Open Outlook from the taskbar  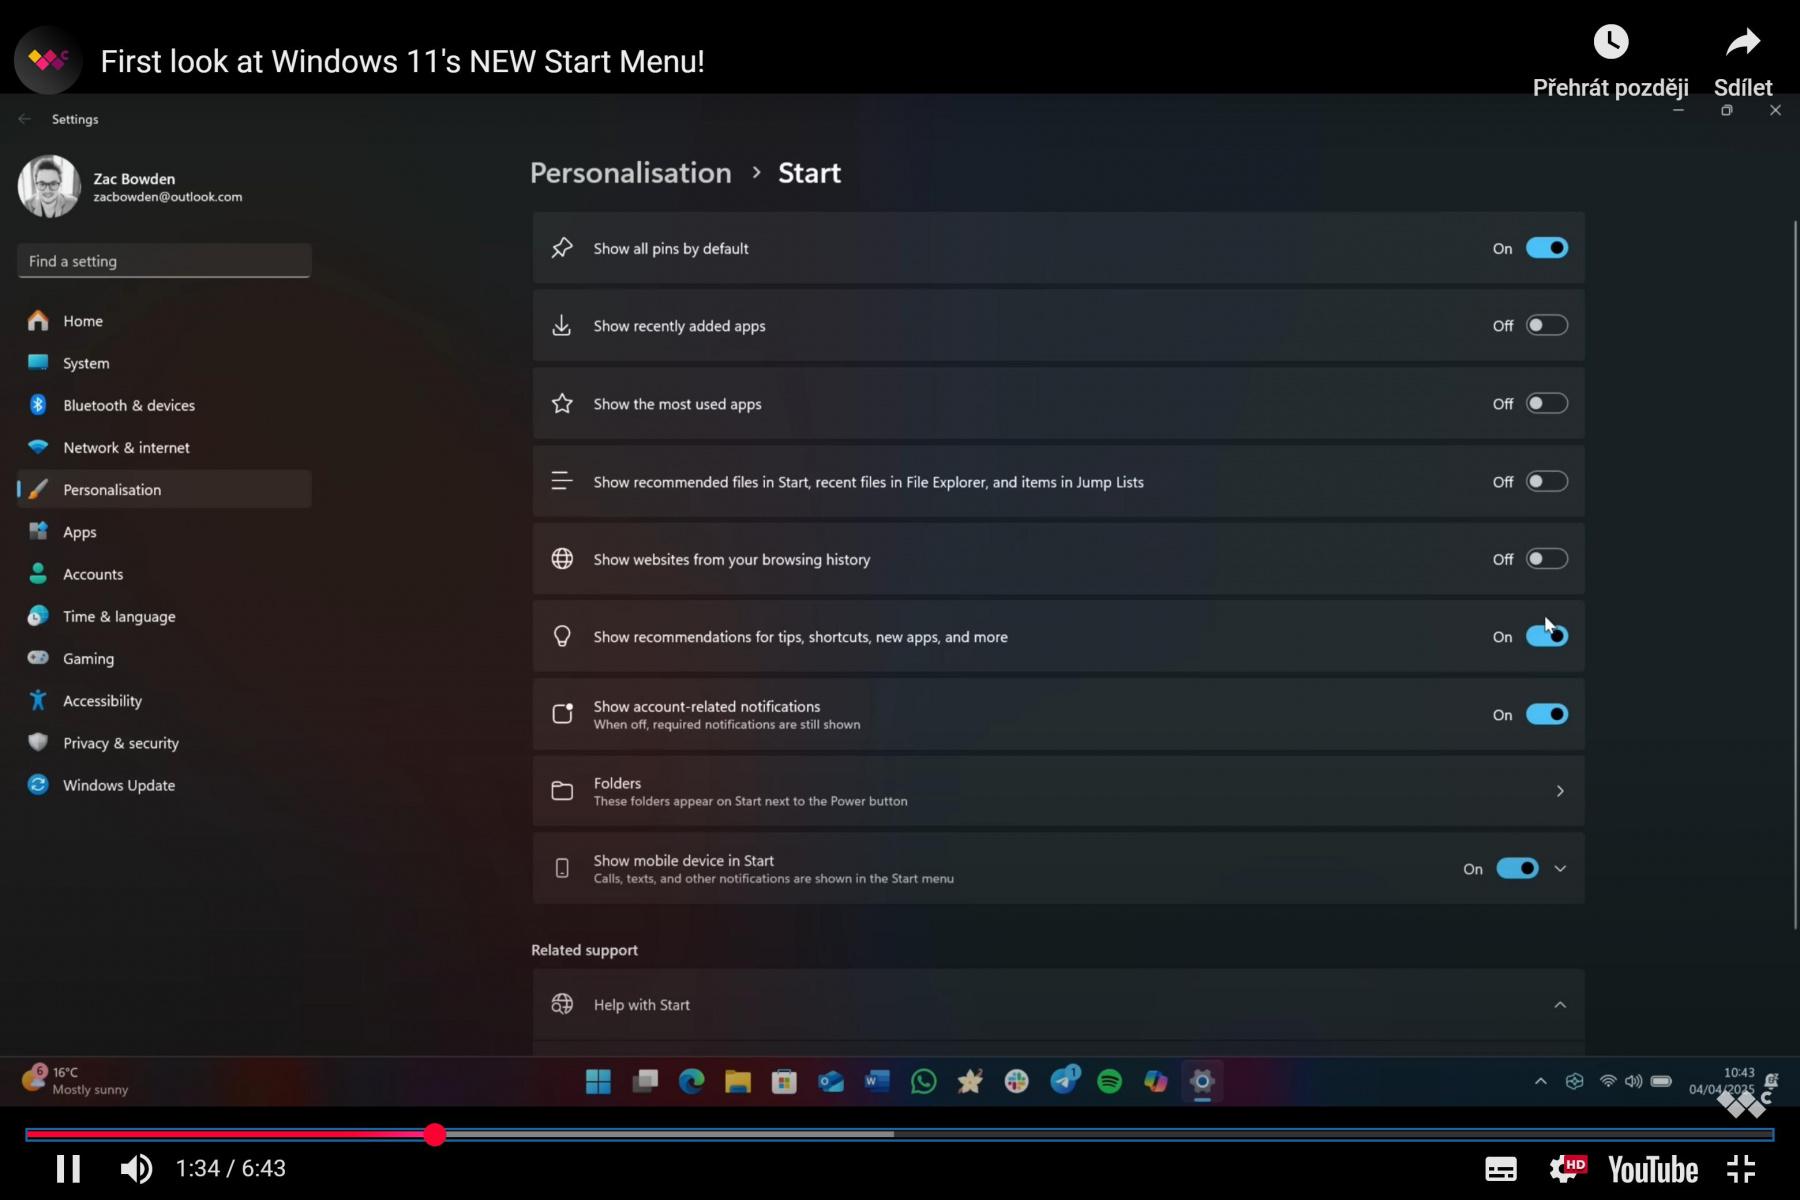coord(831,1081)
